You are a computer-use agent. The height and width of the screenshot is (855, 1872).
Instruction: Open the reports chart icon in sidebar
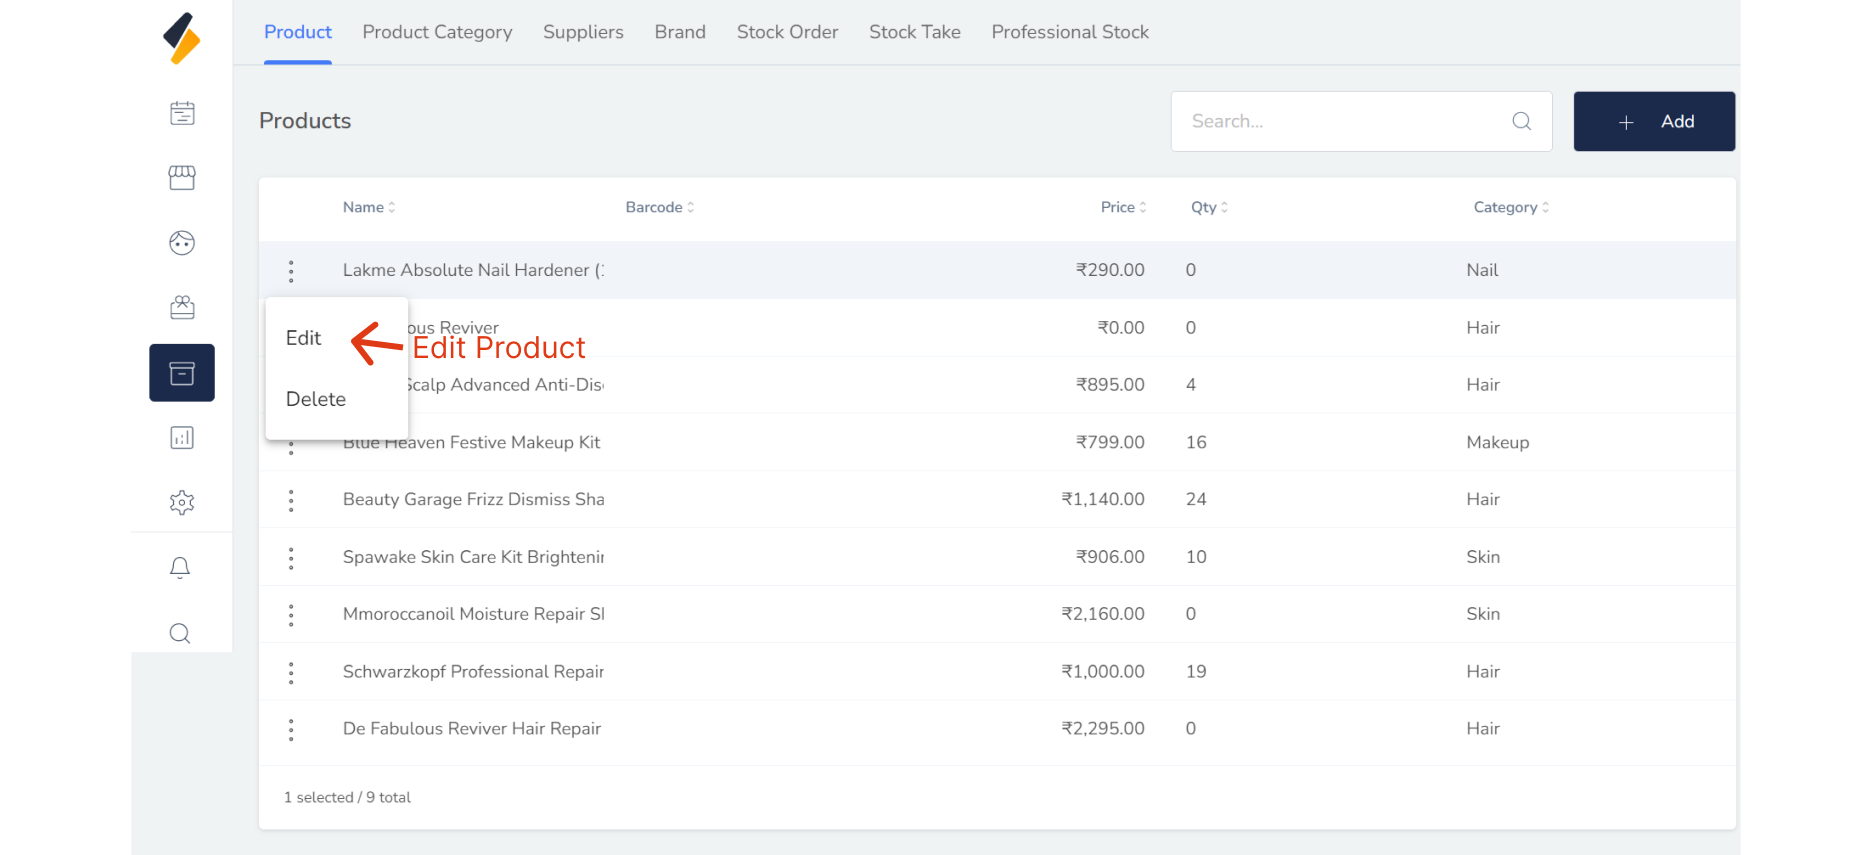pyautogui.click(x=182, y=438)
